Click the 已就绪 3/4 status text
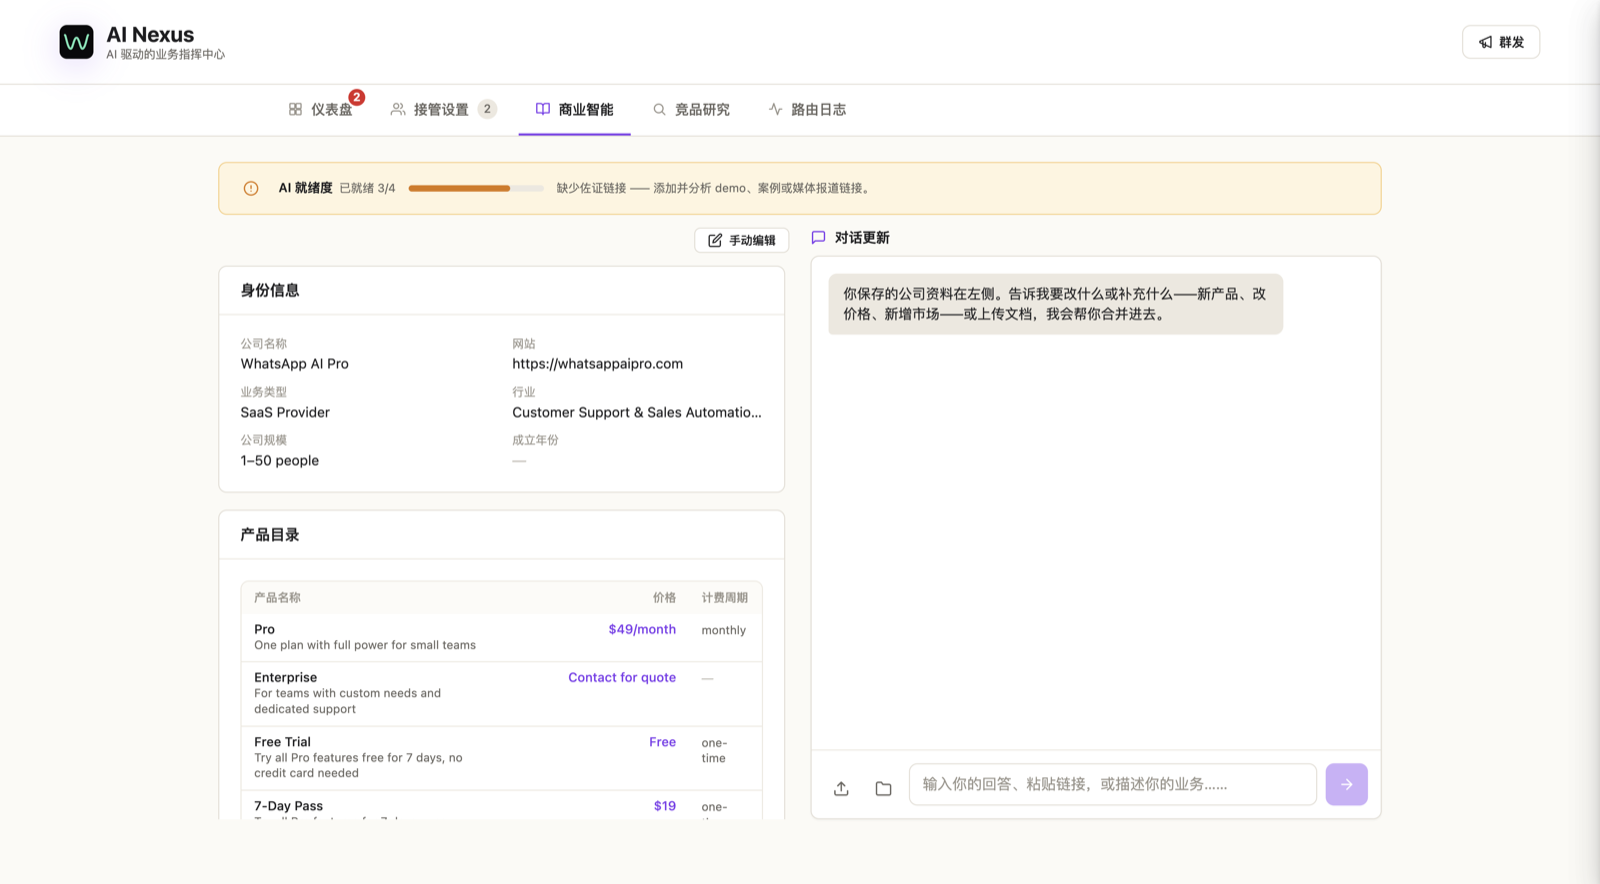Screen dimensions: 1600x884 pos(367,188)
